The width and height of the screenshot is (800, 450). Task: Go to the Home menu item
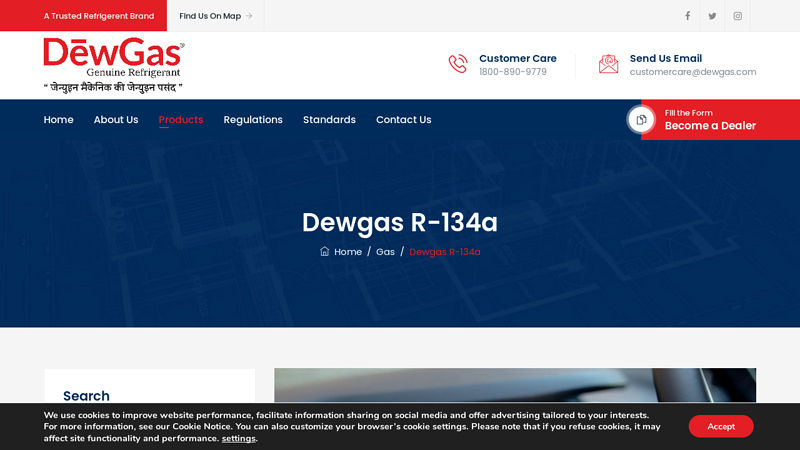tap(58, 119)
